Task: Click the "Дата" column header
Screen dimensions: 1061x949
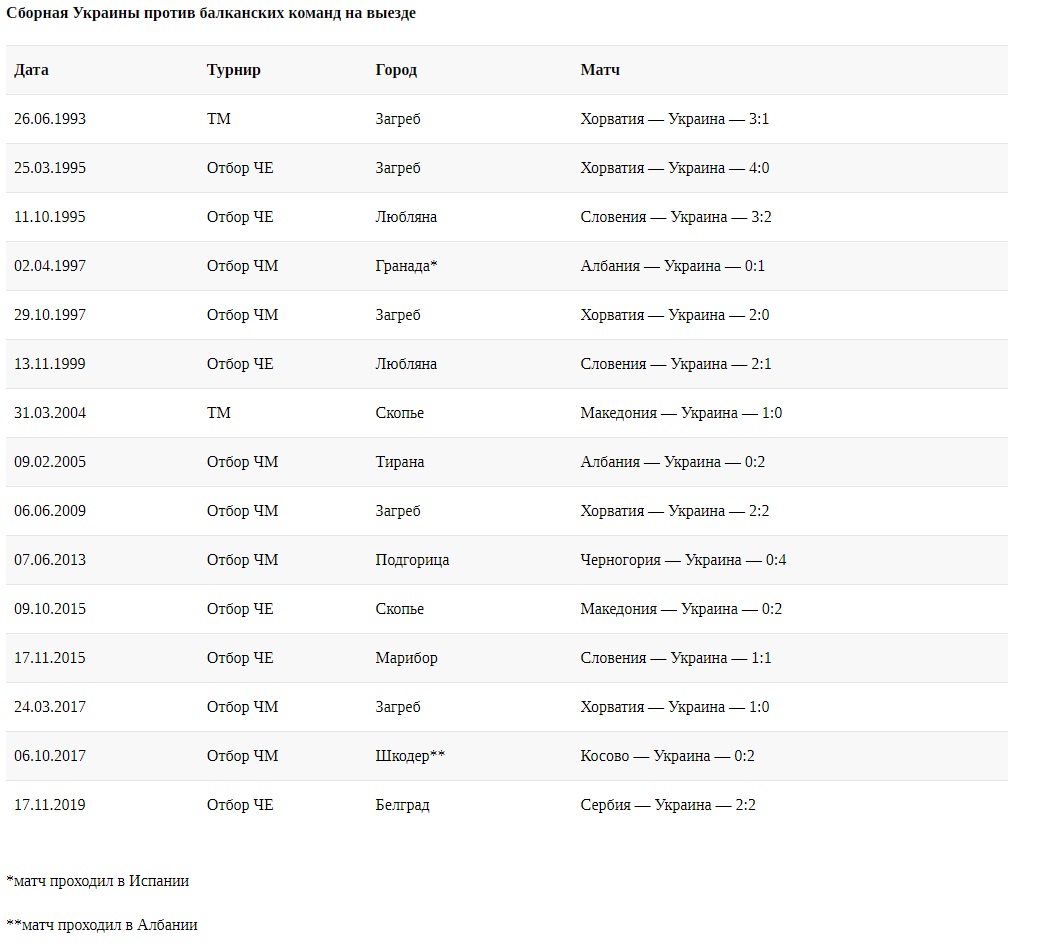Action: pos(31,70)
